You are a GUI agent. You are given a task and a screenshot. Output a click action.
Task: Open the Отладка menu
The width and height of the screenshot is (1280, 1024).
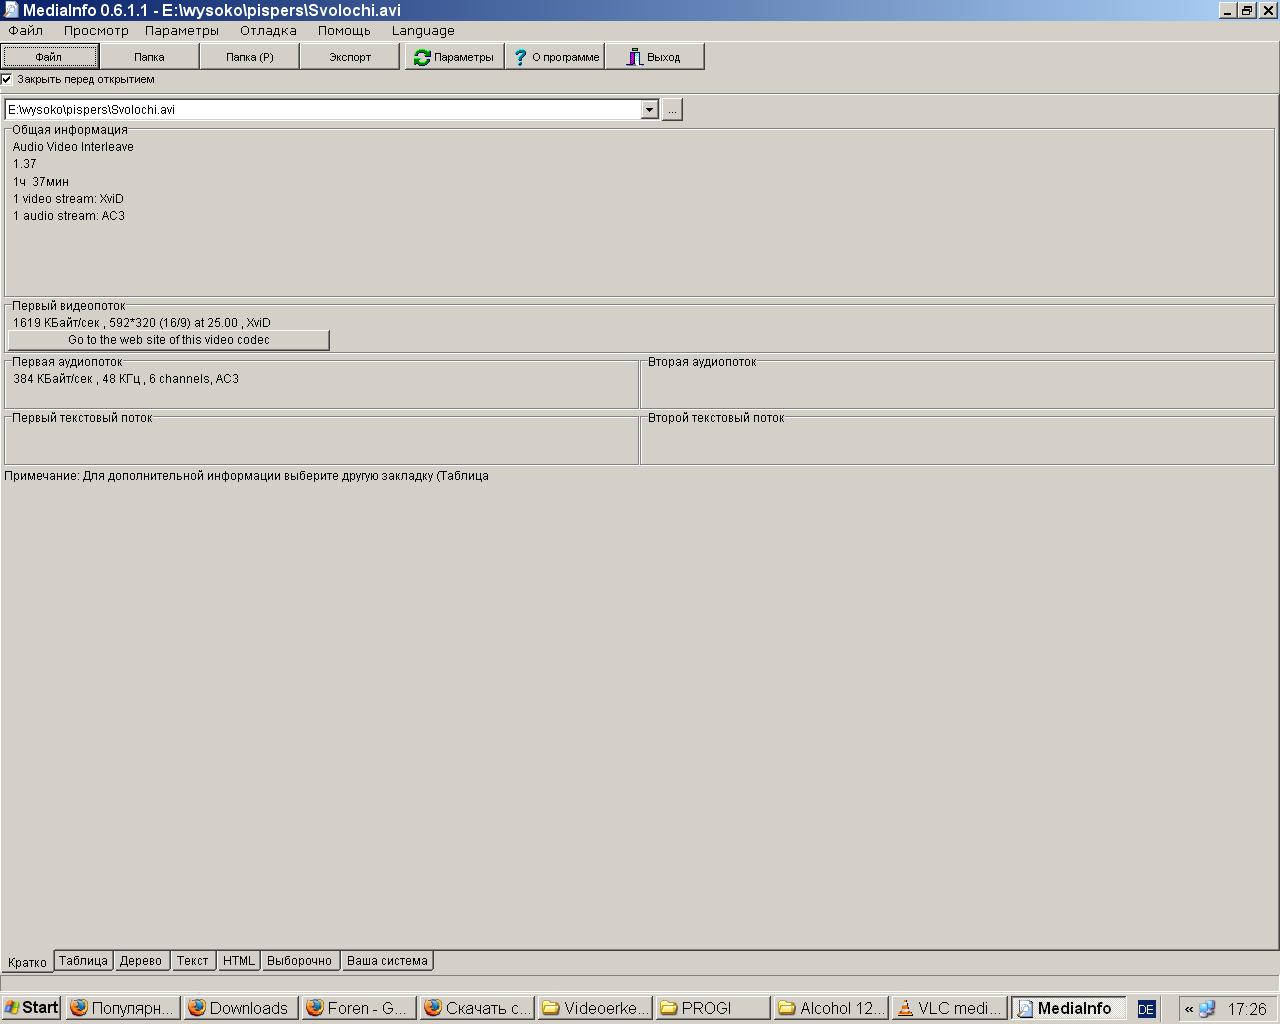pyautogui.click(x=268, y=31)
